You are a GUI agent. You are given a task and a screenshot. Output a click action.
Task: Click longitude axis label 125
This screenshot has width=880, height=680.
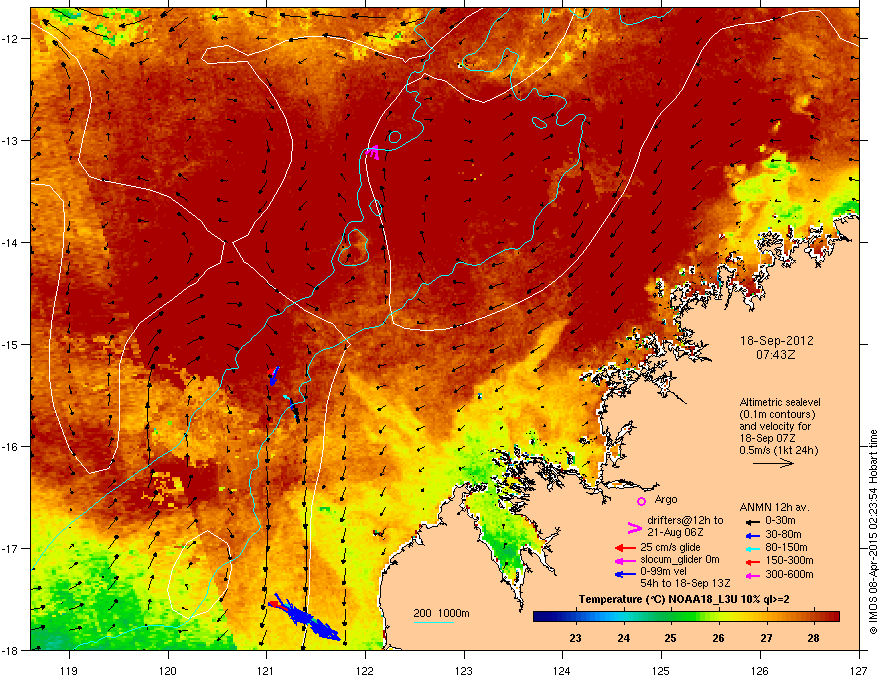[661, 670]
